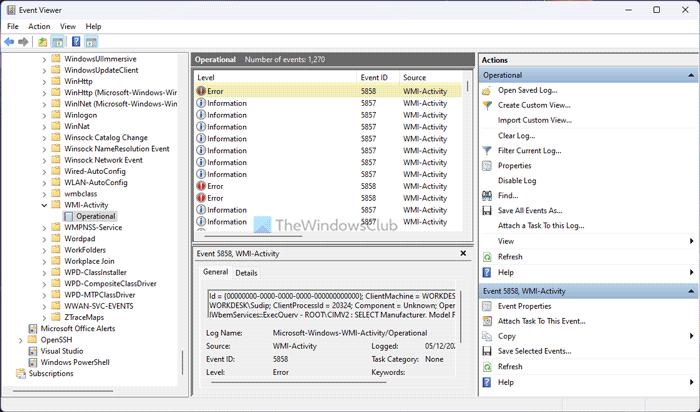700x412 pixels.
Task: Click the Operational section Help icon
Action: coord(487,272)
